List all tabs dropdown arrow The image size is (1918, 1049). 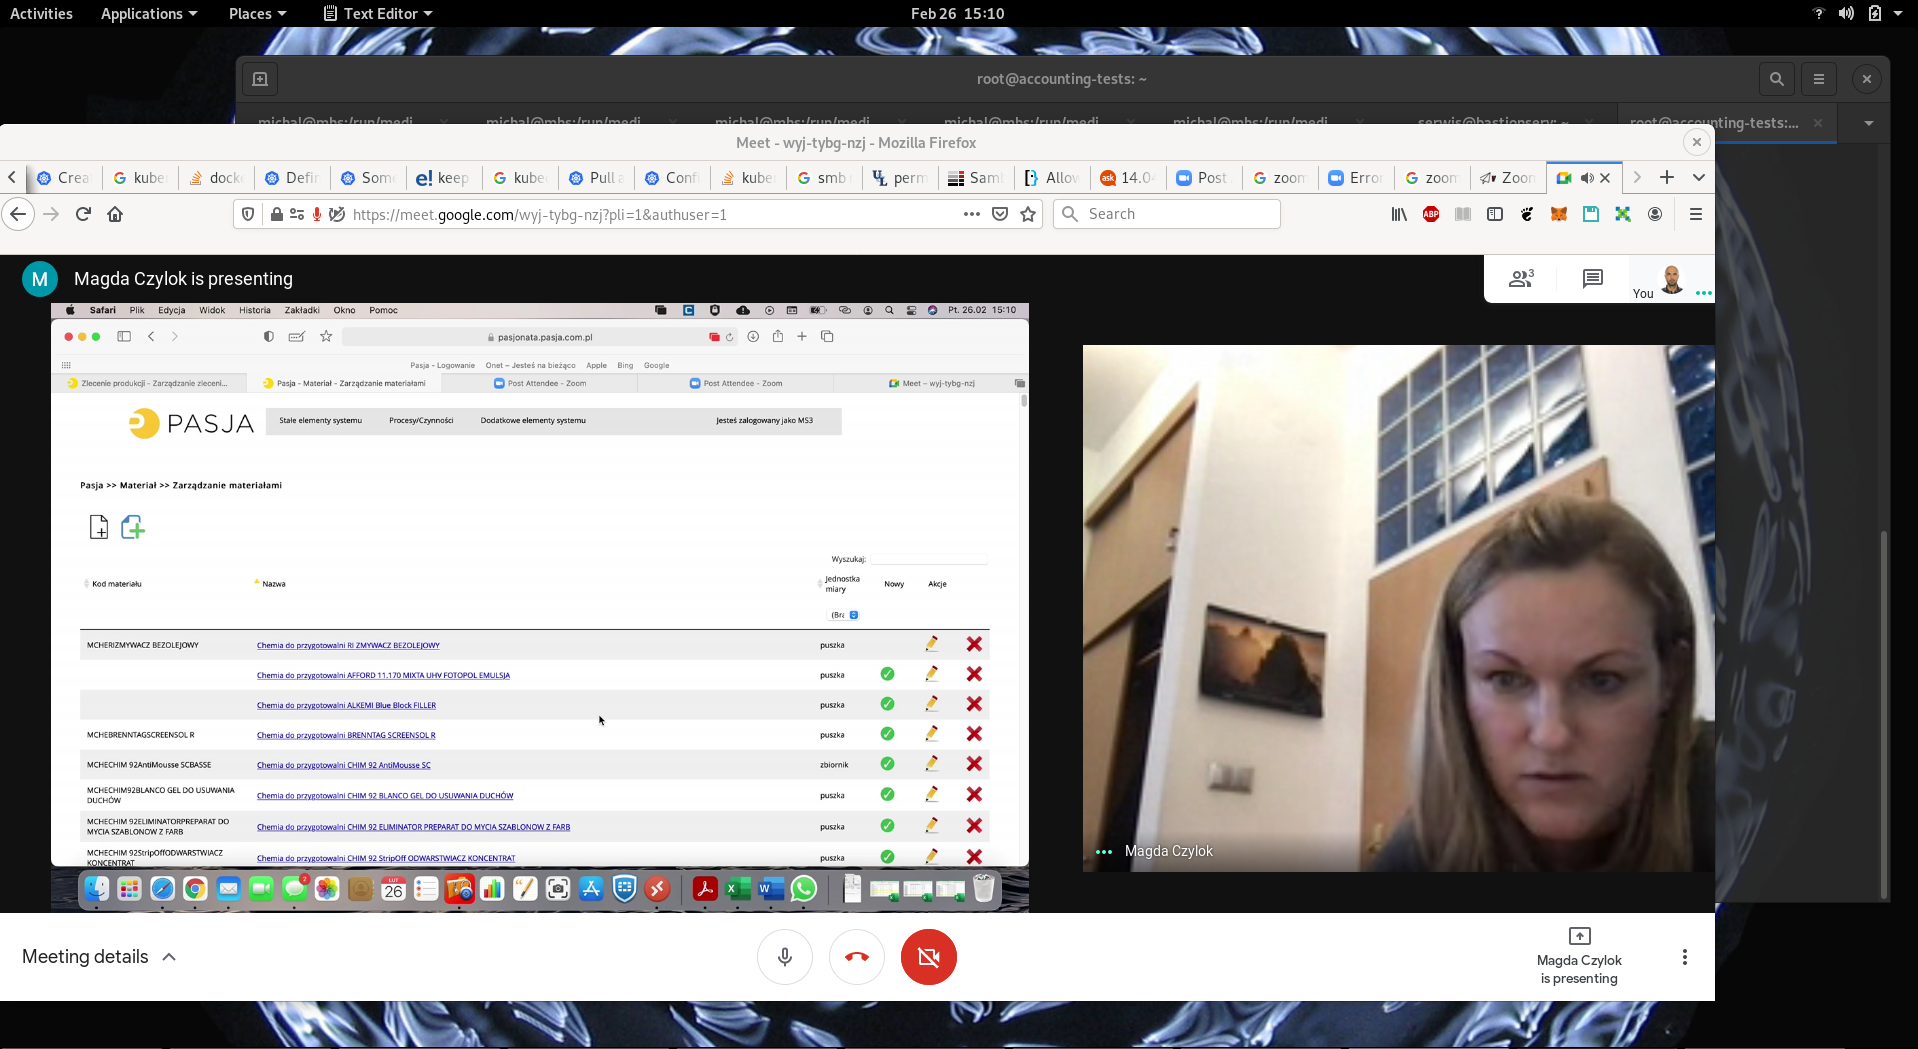(x=1699, y=177)
